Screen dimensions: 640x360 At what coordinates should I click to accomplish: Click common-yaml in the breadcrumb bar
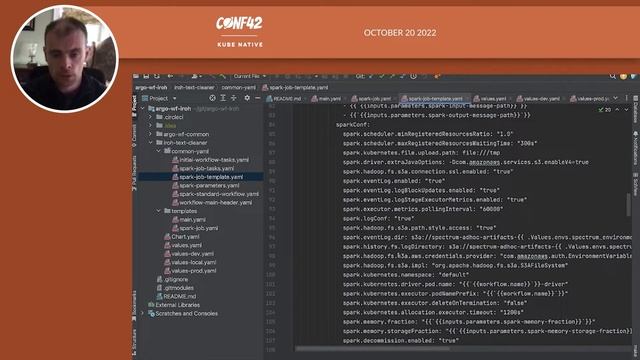coord(238,87)
